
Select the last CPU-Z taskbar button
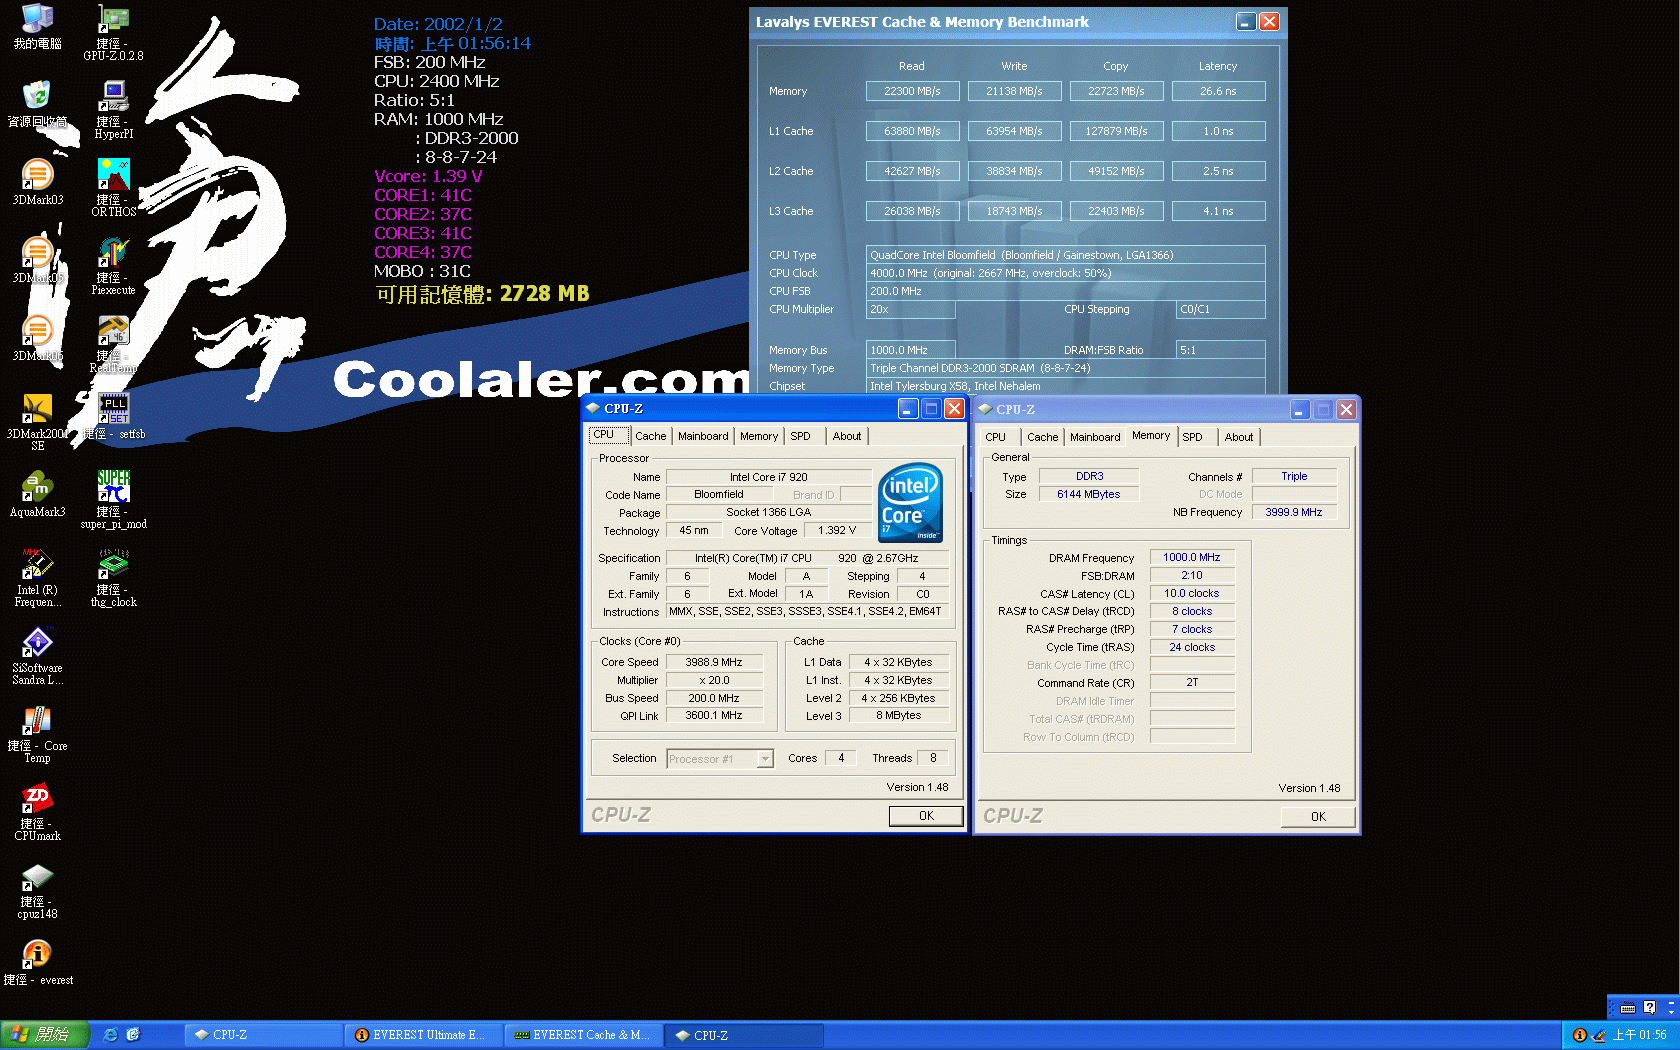tap(745, 1035)
